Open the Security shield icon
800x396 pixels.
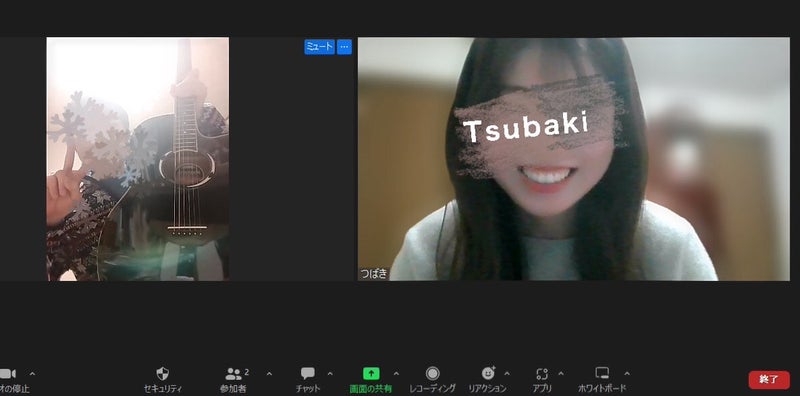162,374
